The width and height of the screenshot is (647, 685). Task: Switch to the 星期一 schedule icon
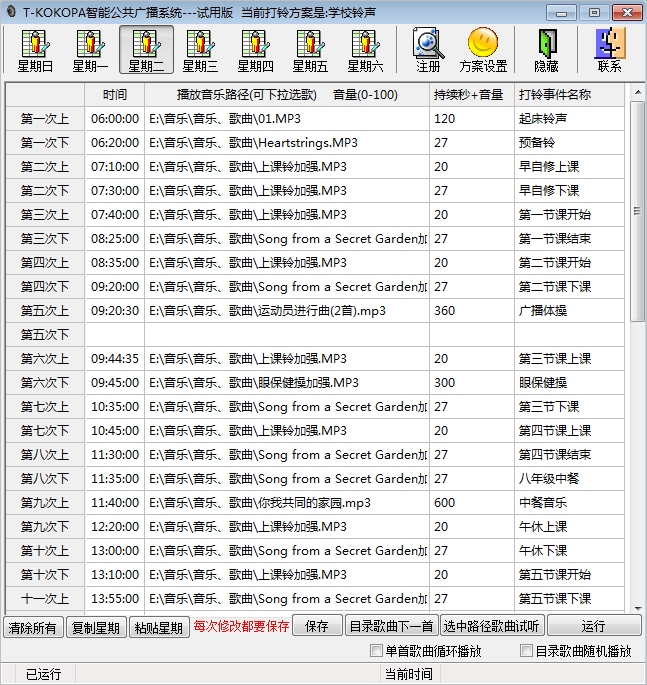click(x=90, y=50)
